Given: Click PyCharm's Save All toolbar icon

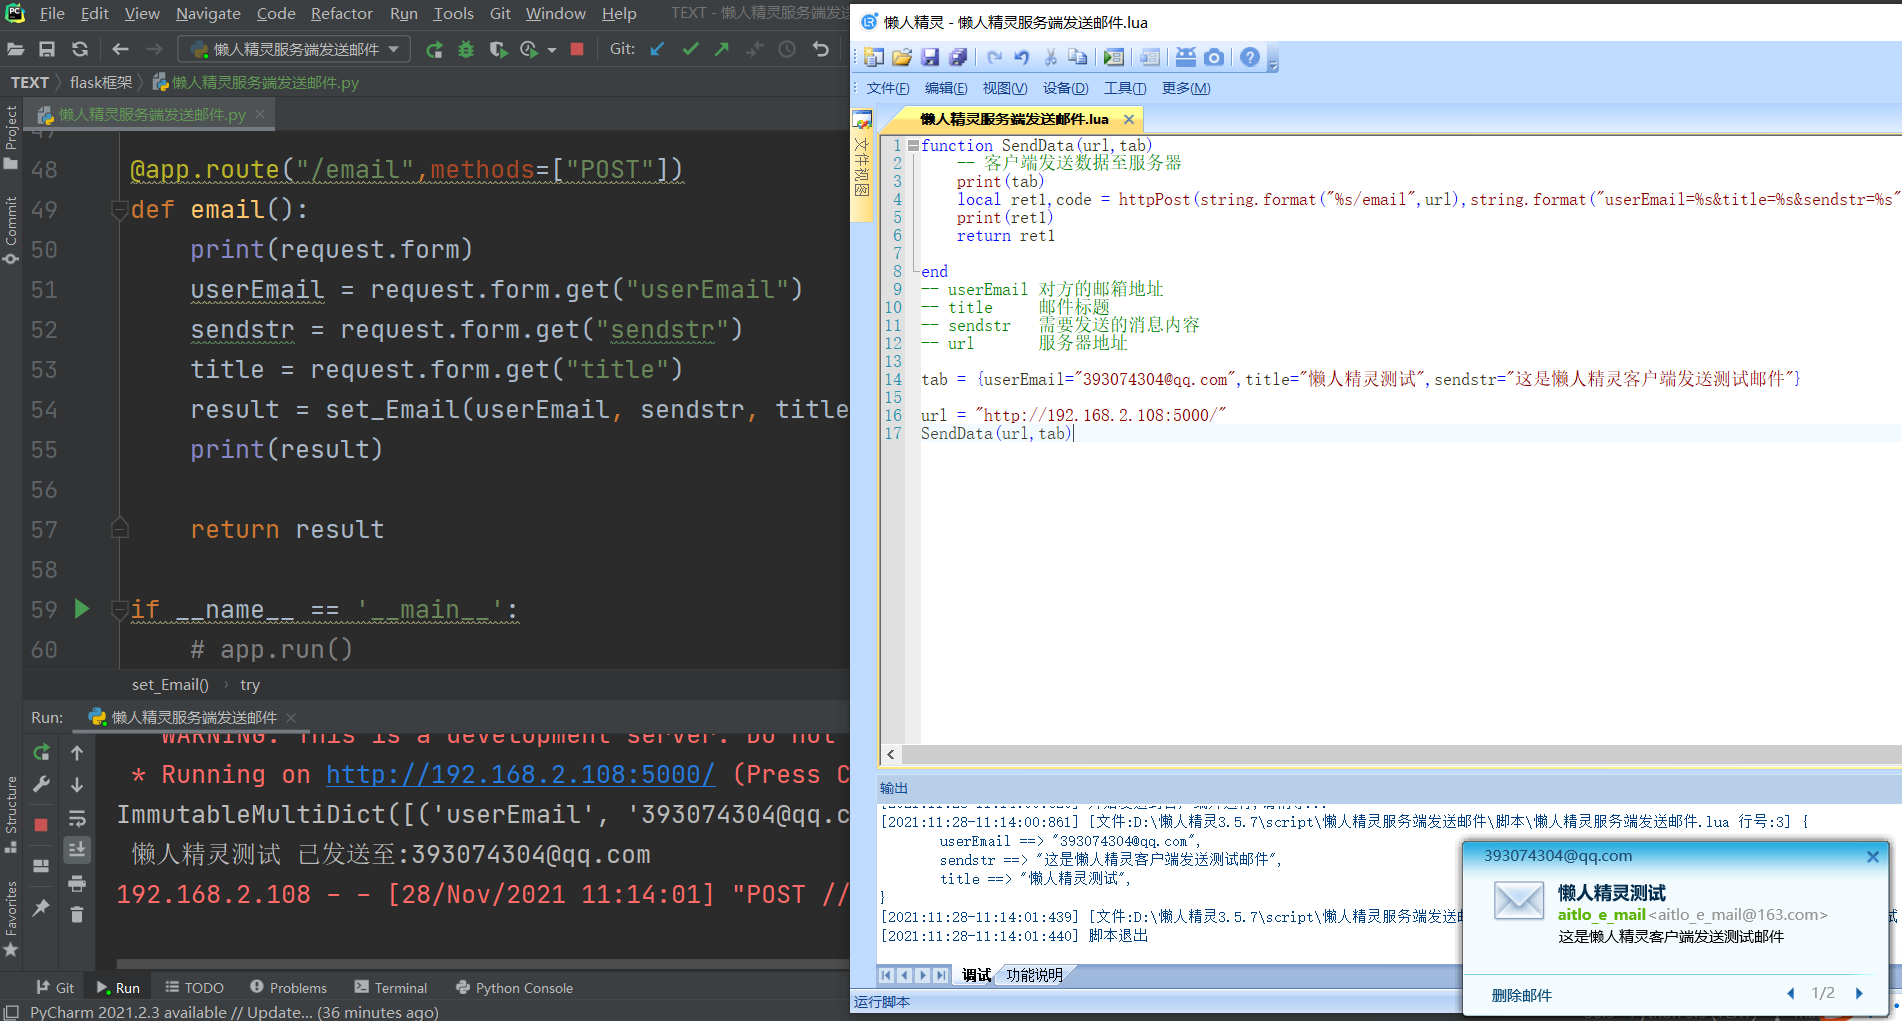Looking at the screenshot, I should 47,49.
